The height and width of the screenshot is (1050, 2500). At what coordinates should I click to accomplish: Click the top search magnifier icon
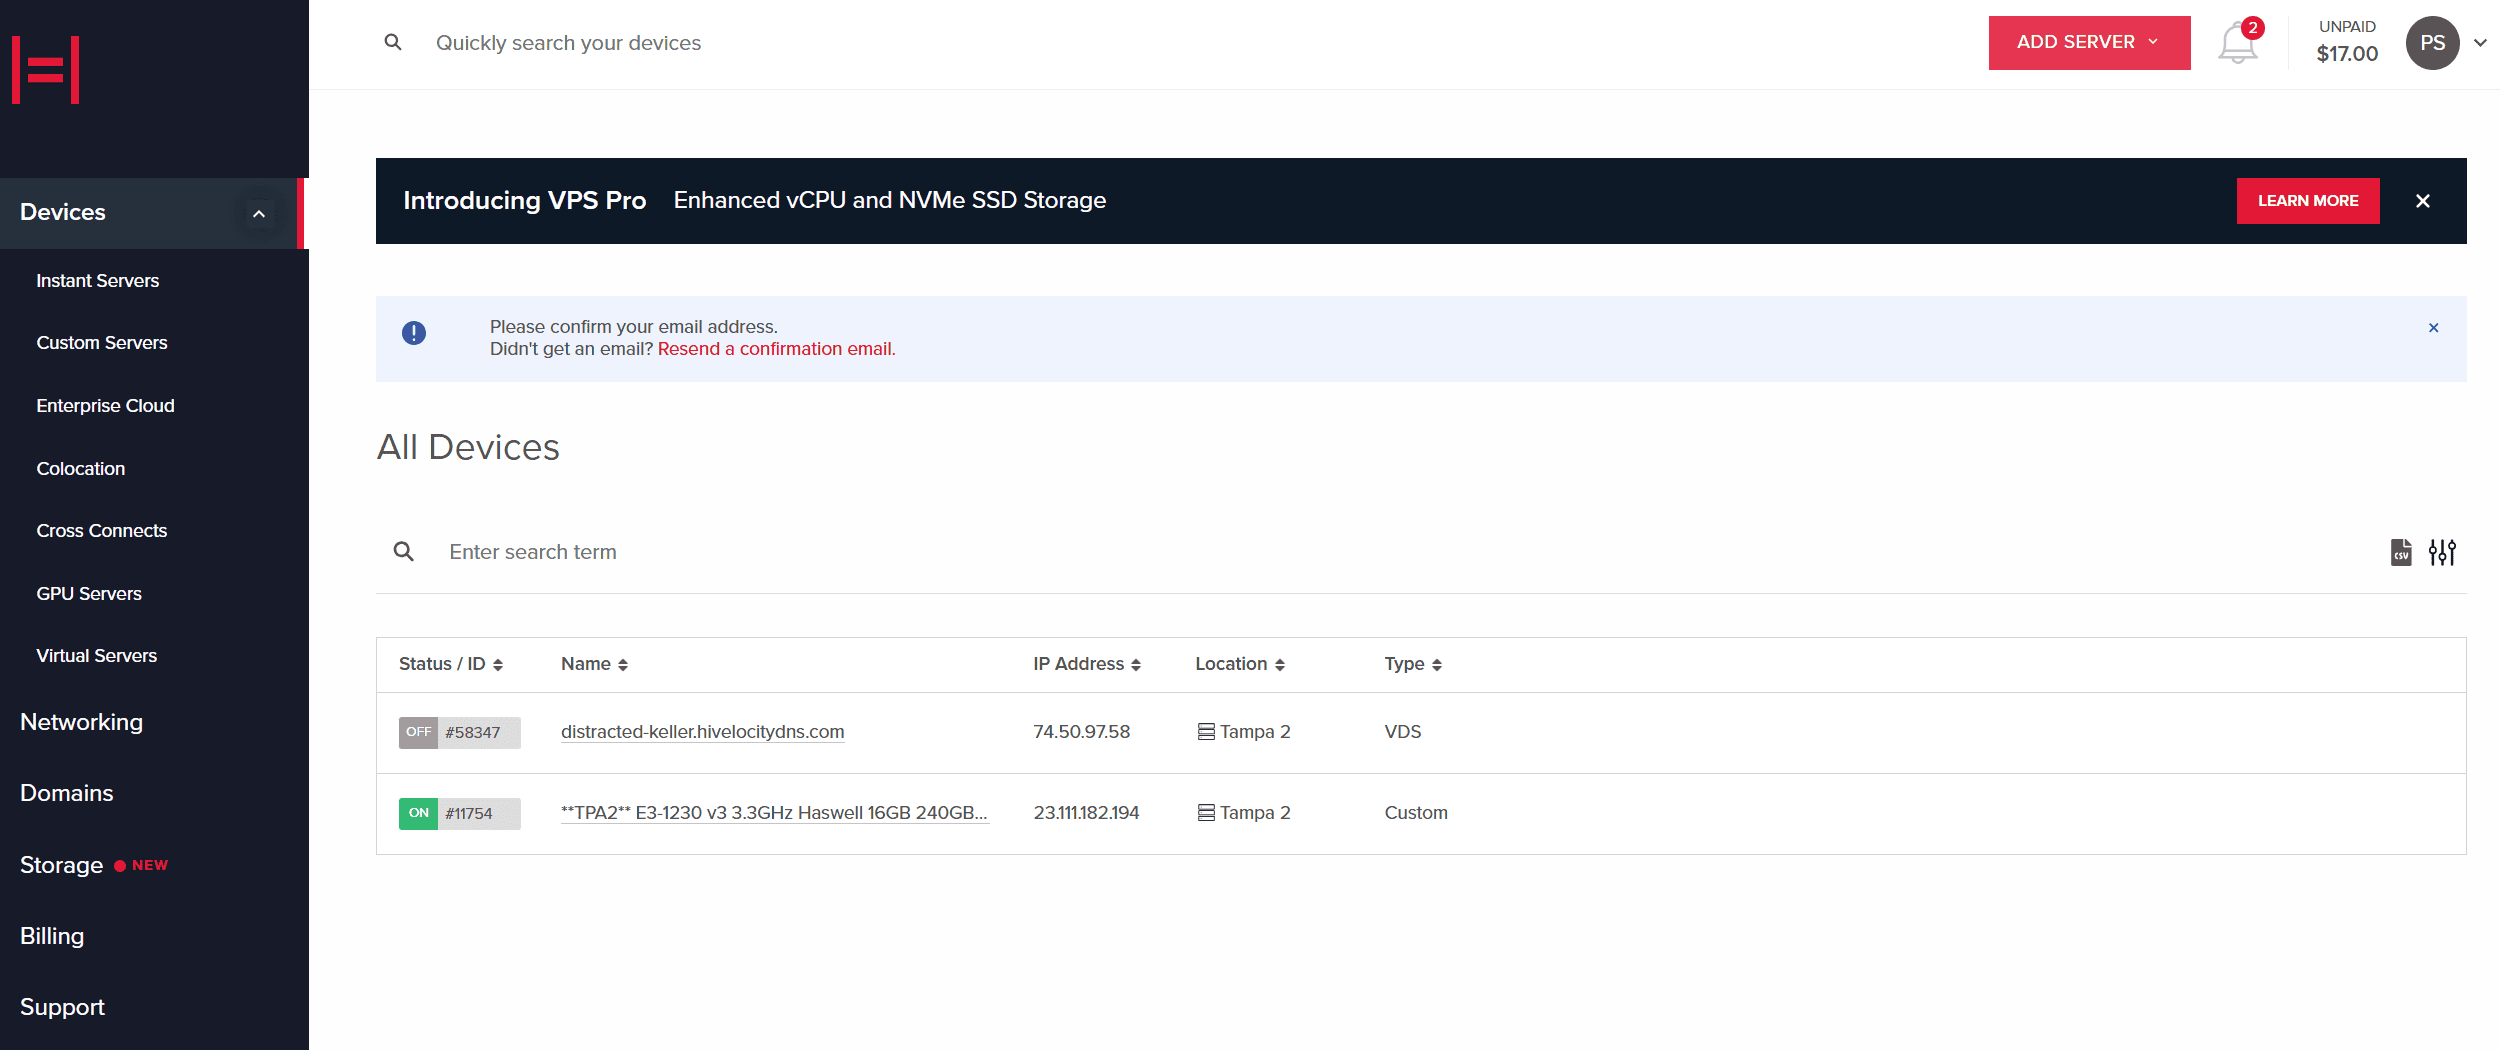point(393,42)
